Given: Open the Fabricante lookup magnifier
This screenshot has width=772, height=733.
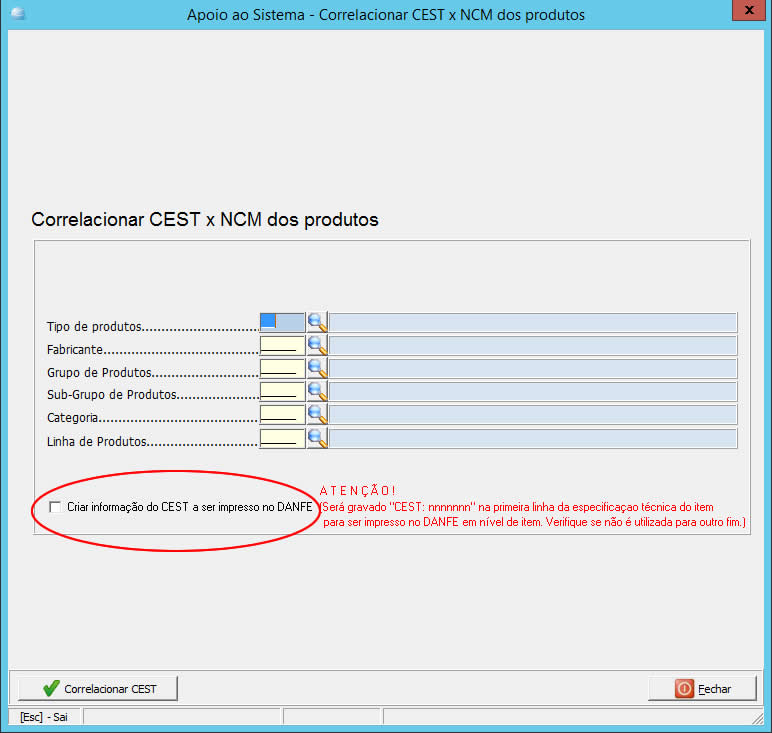Looking at the screenshot, I should tap(317, 345).
